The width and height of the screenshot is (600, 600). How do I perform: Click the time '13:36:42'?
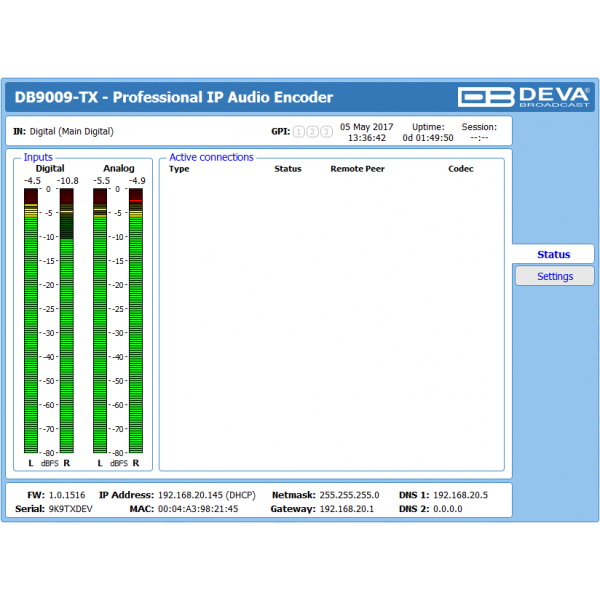pyautogui.click(x=367, y=138)
